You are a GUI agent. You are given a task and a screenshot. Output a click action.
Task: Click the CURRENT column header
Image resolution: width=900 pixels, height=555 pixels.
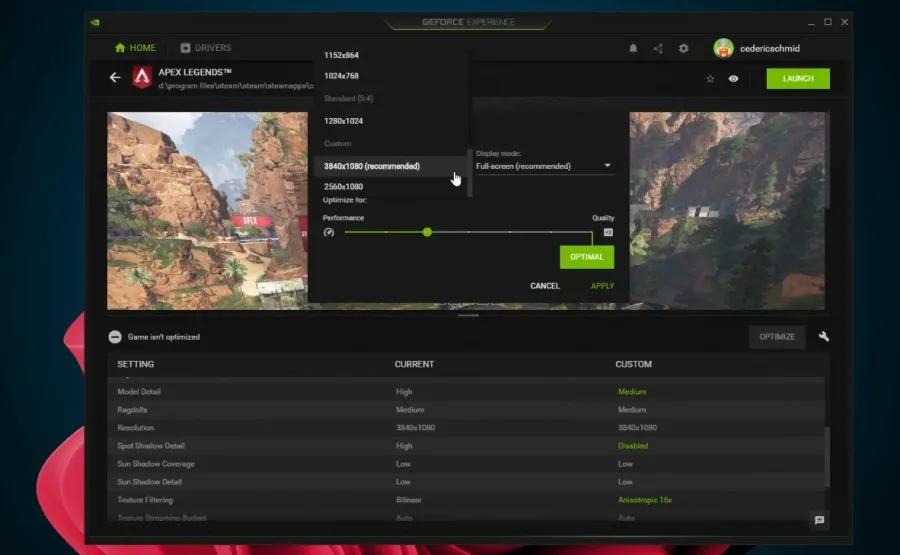pos(414,364)
